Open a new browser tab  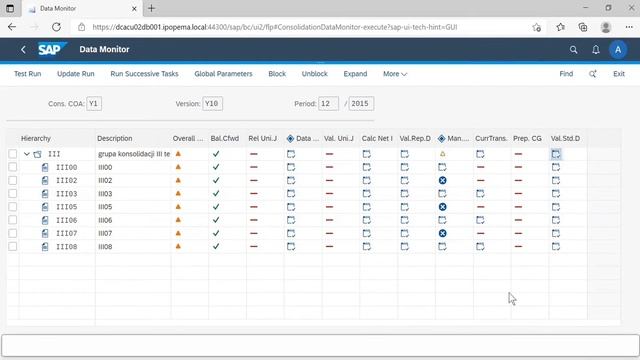(151, 8)
